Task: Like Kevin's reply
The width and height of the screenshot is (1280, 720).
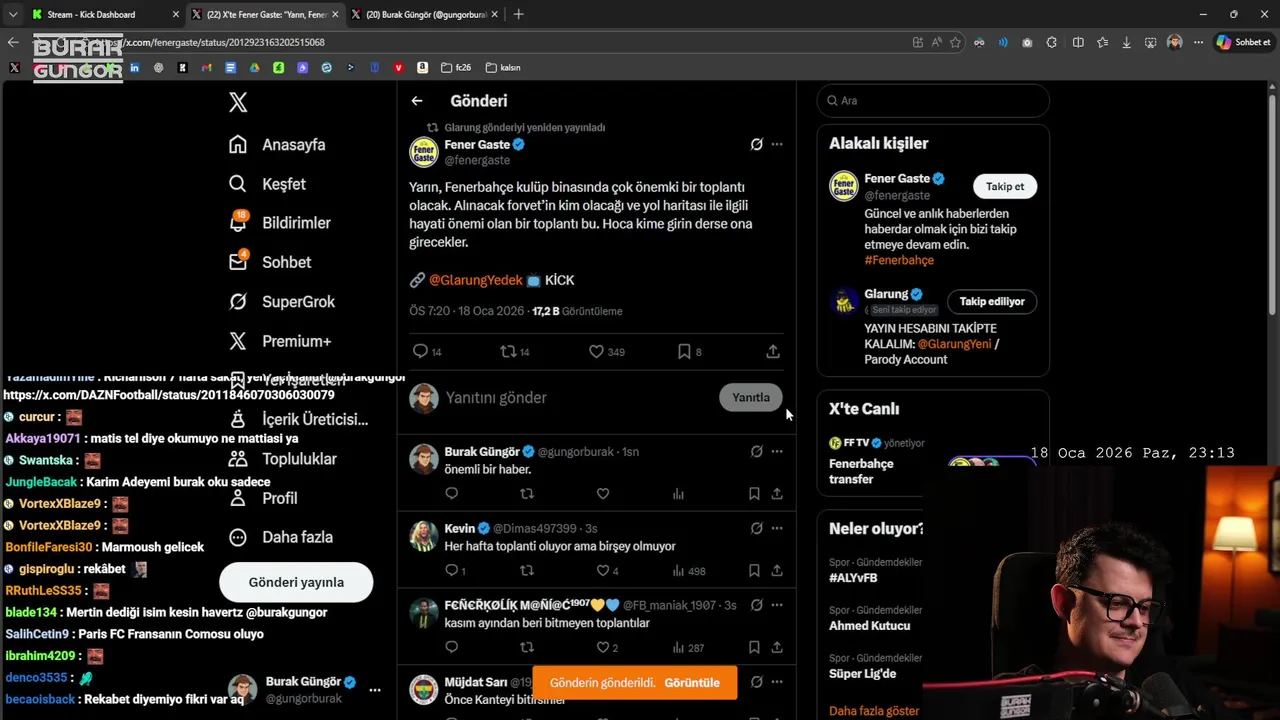Action: [603, 570]
